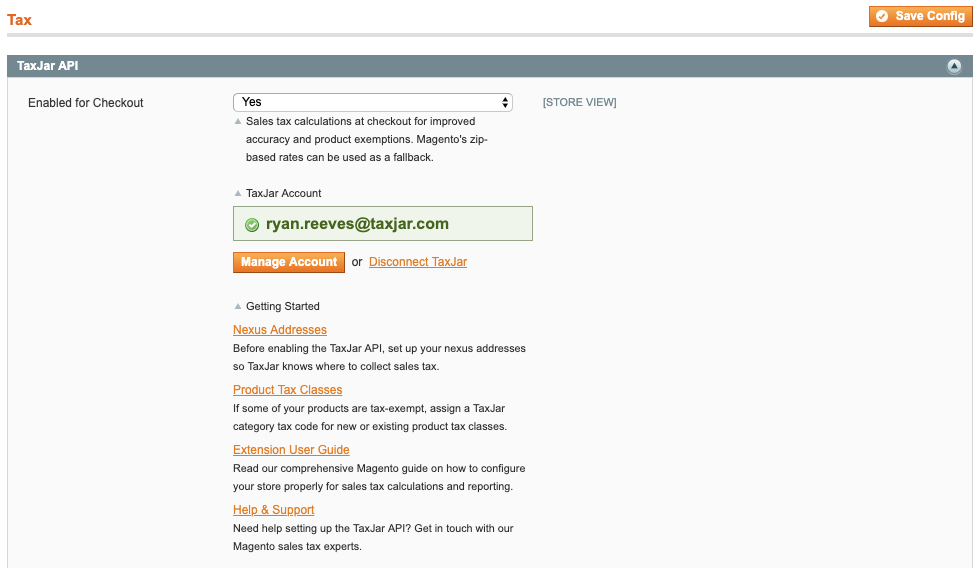Click the triangle marker beside Sales tax calculations note

click(x=238, y=121)
